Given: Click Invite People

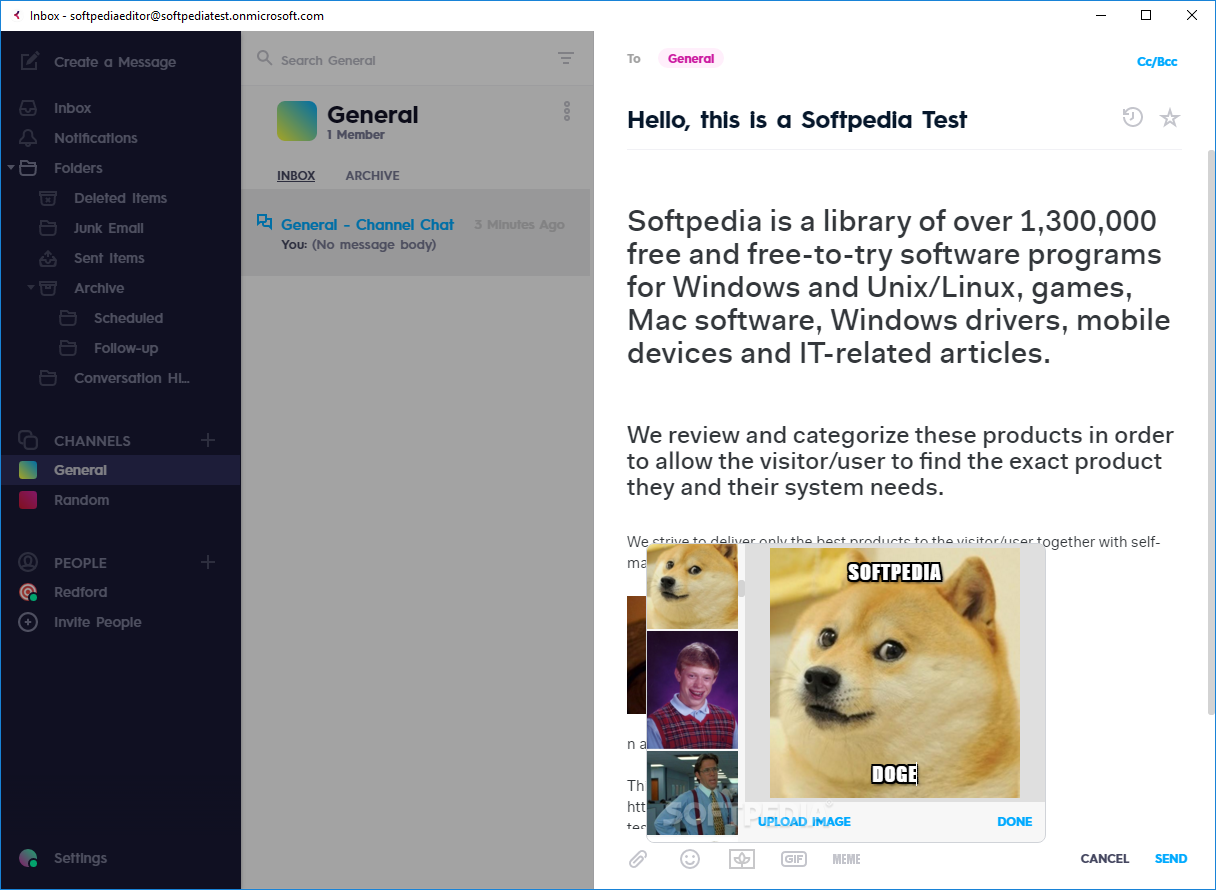Looking at the screenshot, I should (97, 622).
